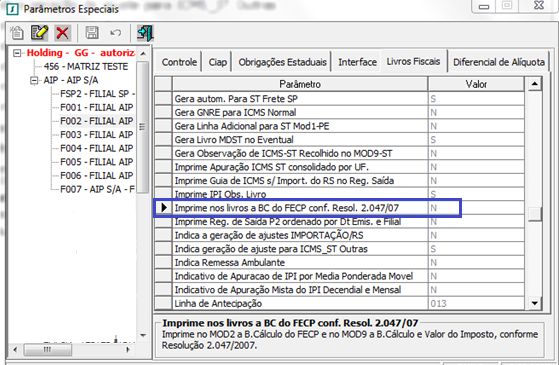
Task: Select the Holding - GG root item
Action: point(81,53)
